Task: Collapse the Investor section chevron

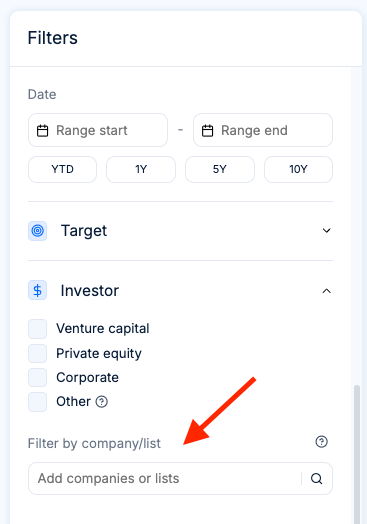Action: coord(327,291)
